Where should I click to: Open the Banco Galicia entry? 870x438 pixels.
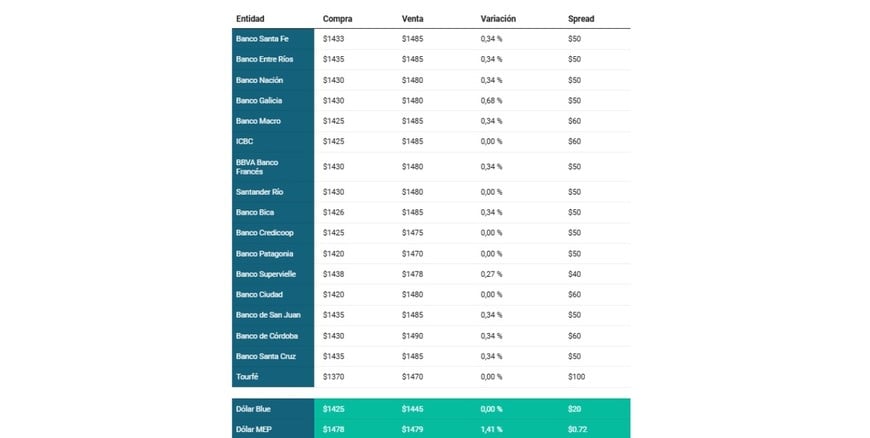(x=259, y=100)
